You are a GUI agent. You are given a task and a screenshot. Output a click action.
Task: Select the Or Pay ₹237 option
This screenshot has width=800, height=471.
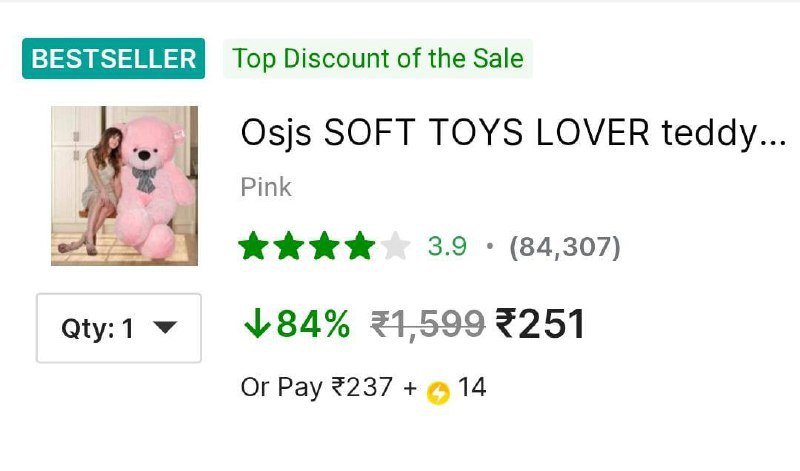[x=317, y=388]
